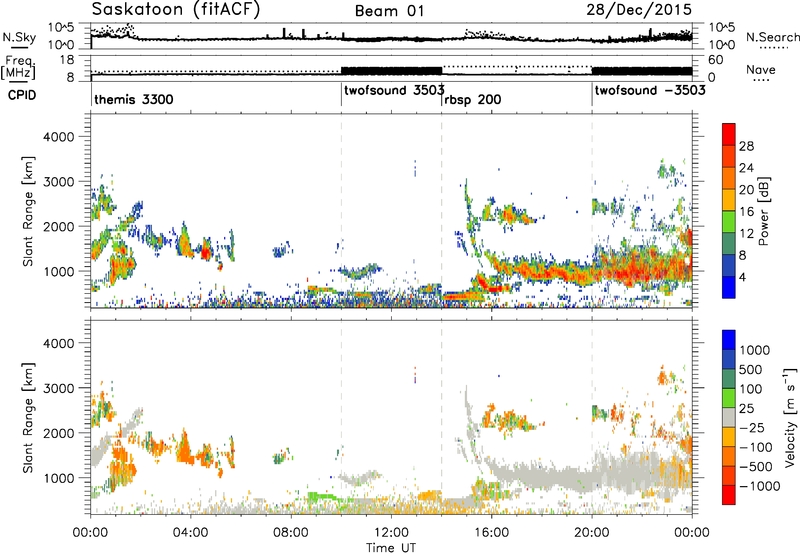Image resolution: width=800 pixels, height=554 pixels.
Task: Click the black frequency band under twofsound 3503
Action: point(391,71)
